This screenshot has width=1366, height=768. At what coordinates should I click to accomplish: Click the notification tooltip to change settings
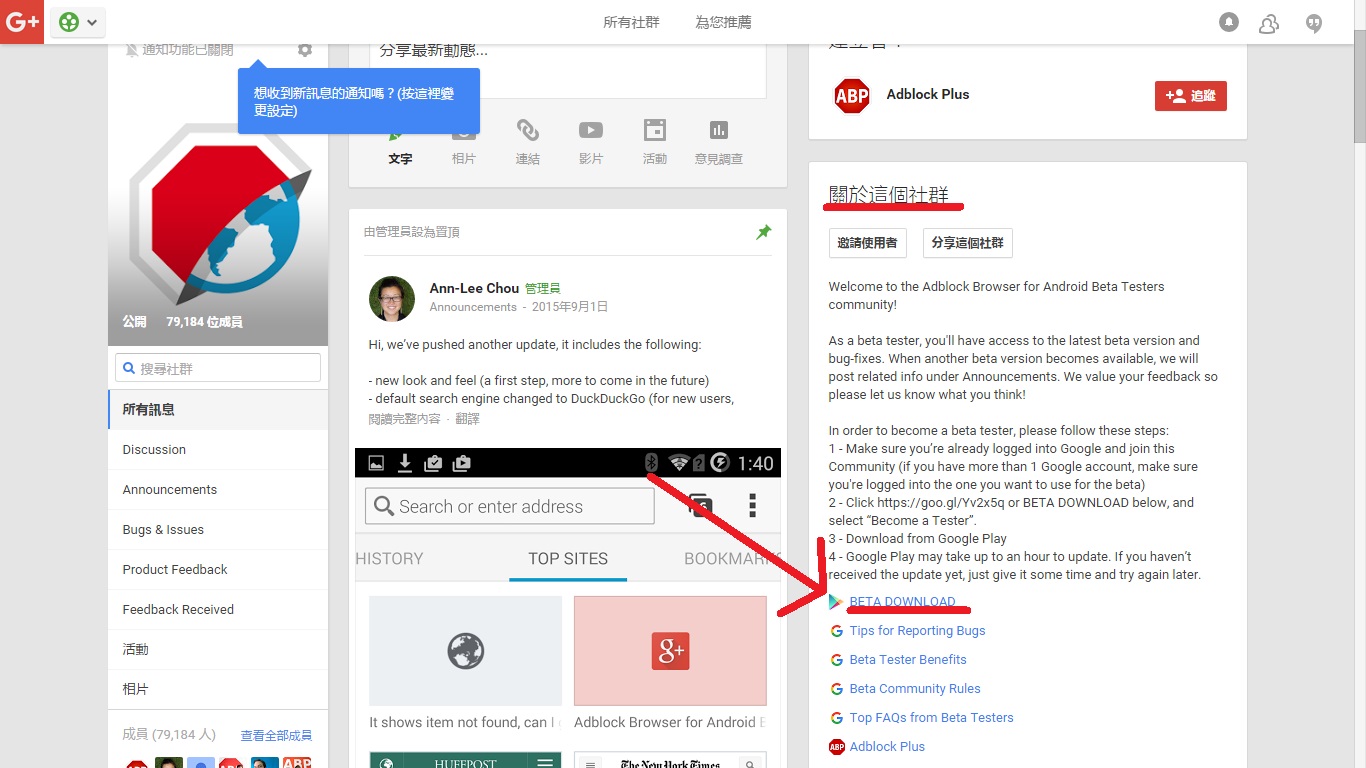coord(359,101)
